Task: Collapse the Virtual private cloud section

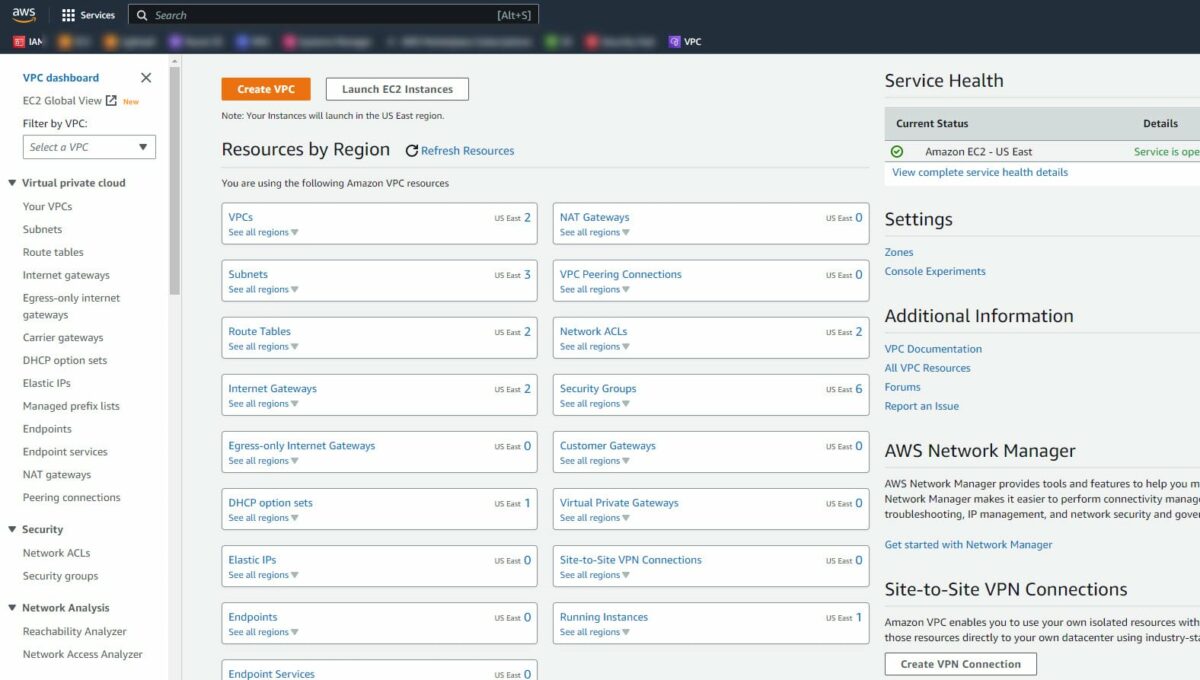Action: tap(10, 182)
